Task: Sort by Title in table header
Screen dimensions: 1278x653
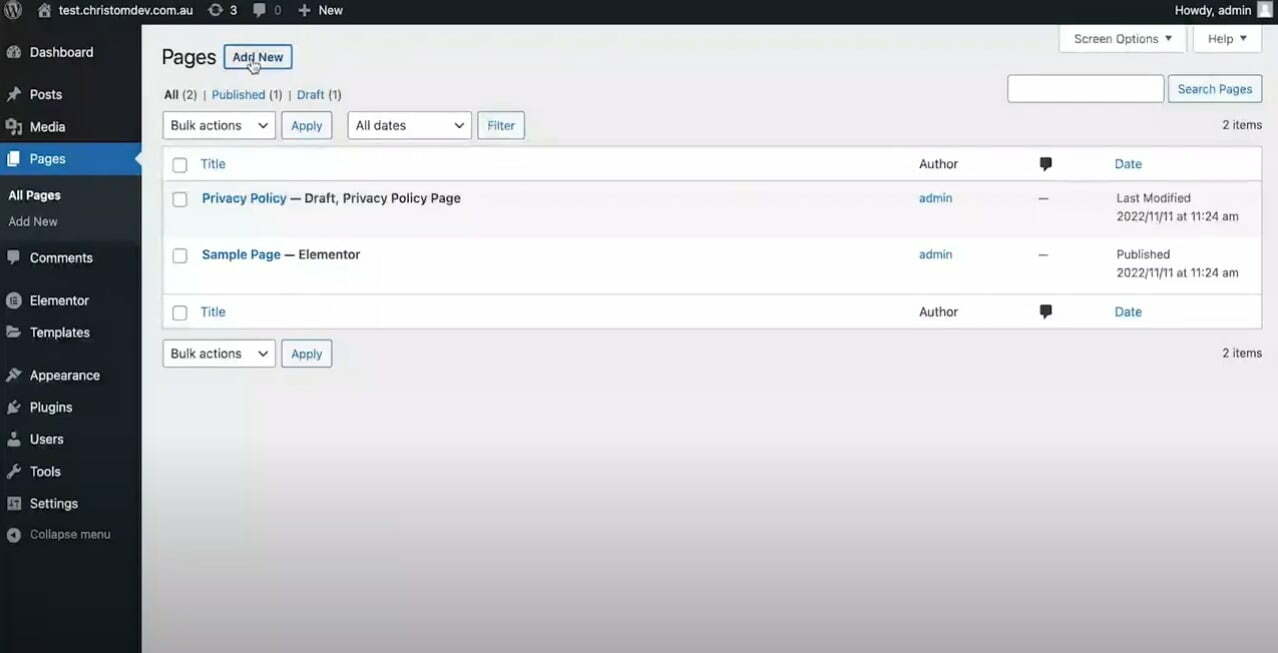Action: (213, 164)
